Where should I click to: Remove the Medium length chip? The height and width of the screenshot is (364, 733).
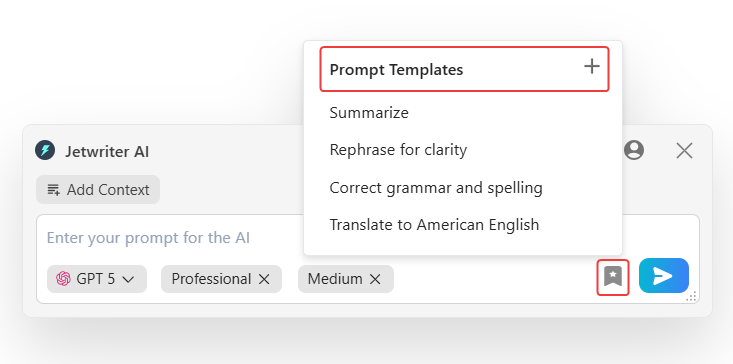(x=375, y=279)
